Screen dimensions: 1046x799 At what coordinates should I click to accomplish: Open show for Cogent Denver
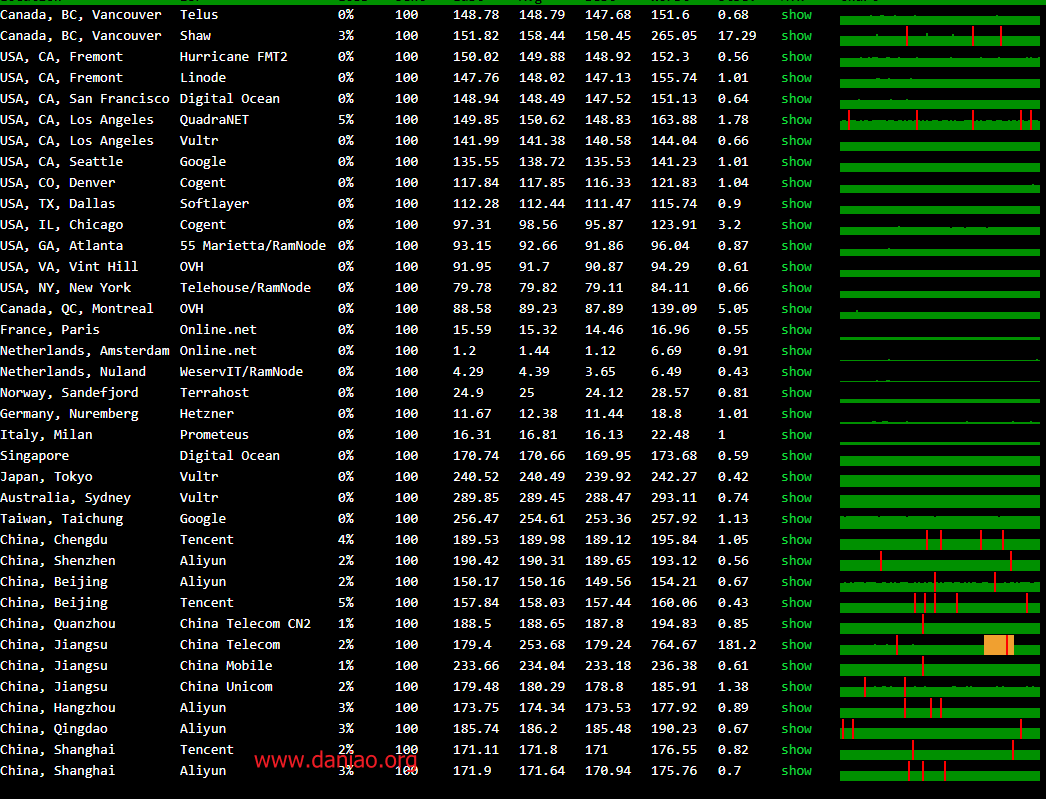click(x=797, y=183)
